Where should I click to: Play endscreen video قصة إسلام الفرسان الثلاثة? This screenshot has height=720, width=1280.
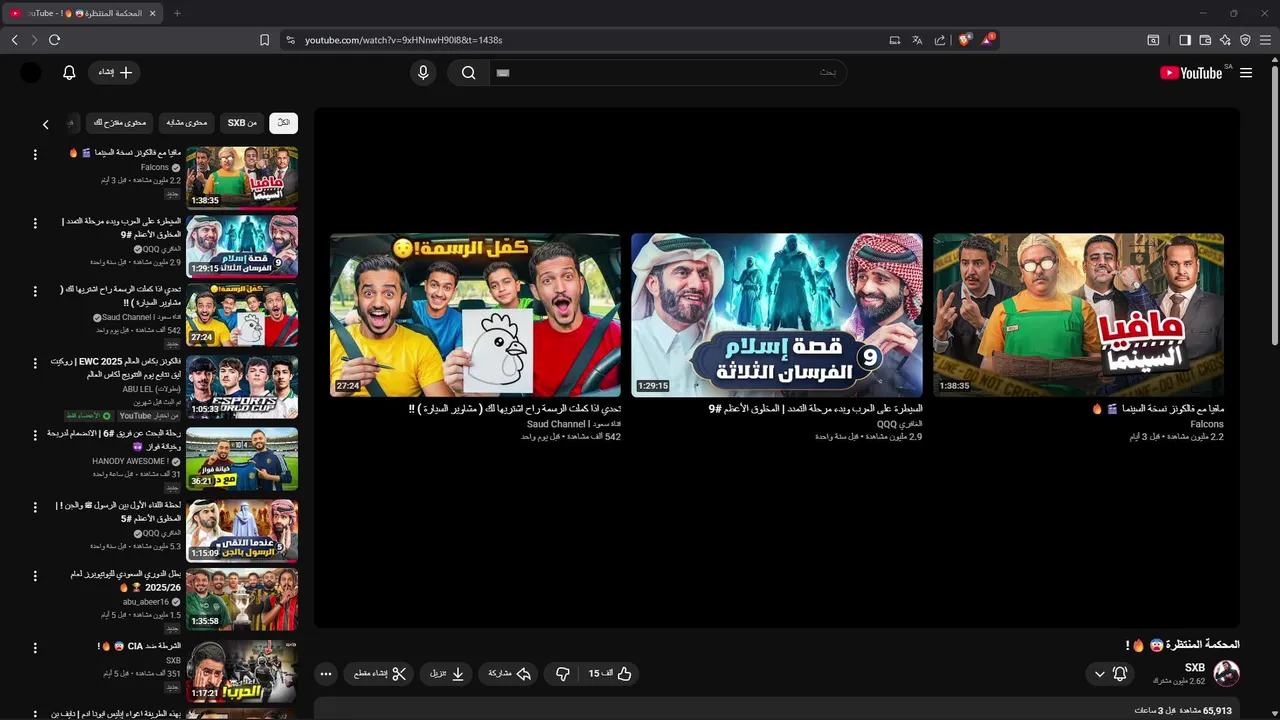coord(777,315)
